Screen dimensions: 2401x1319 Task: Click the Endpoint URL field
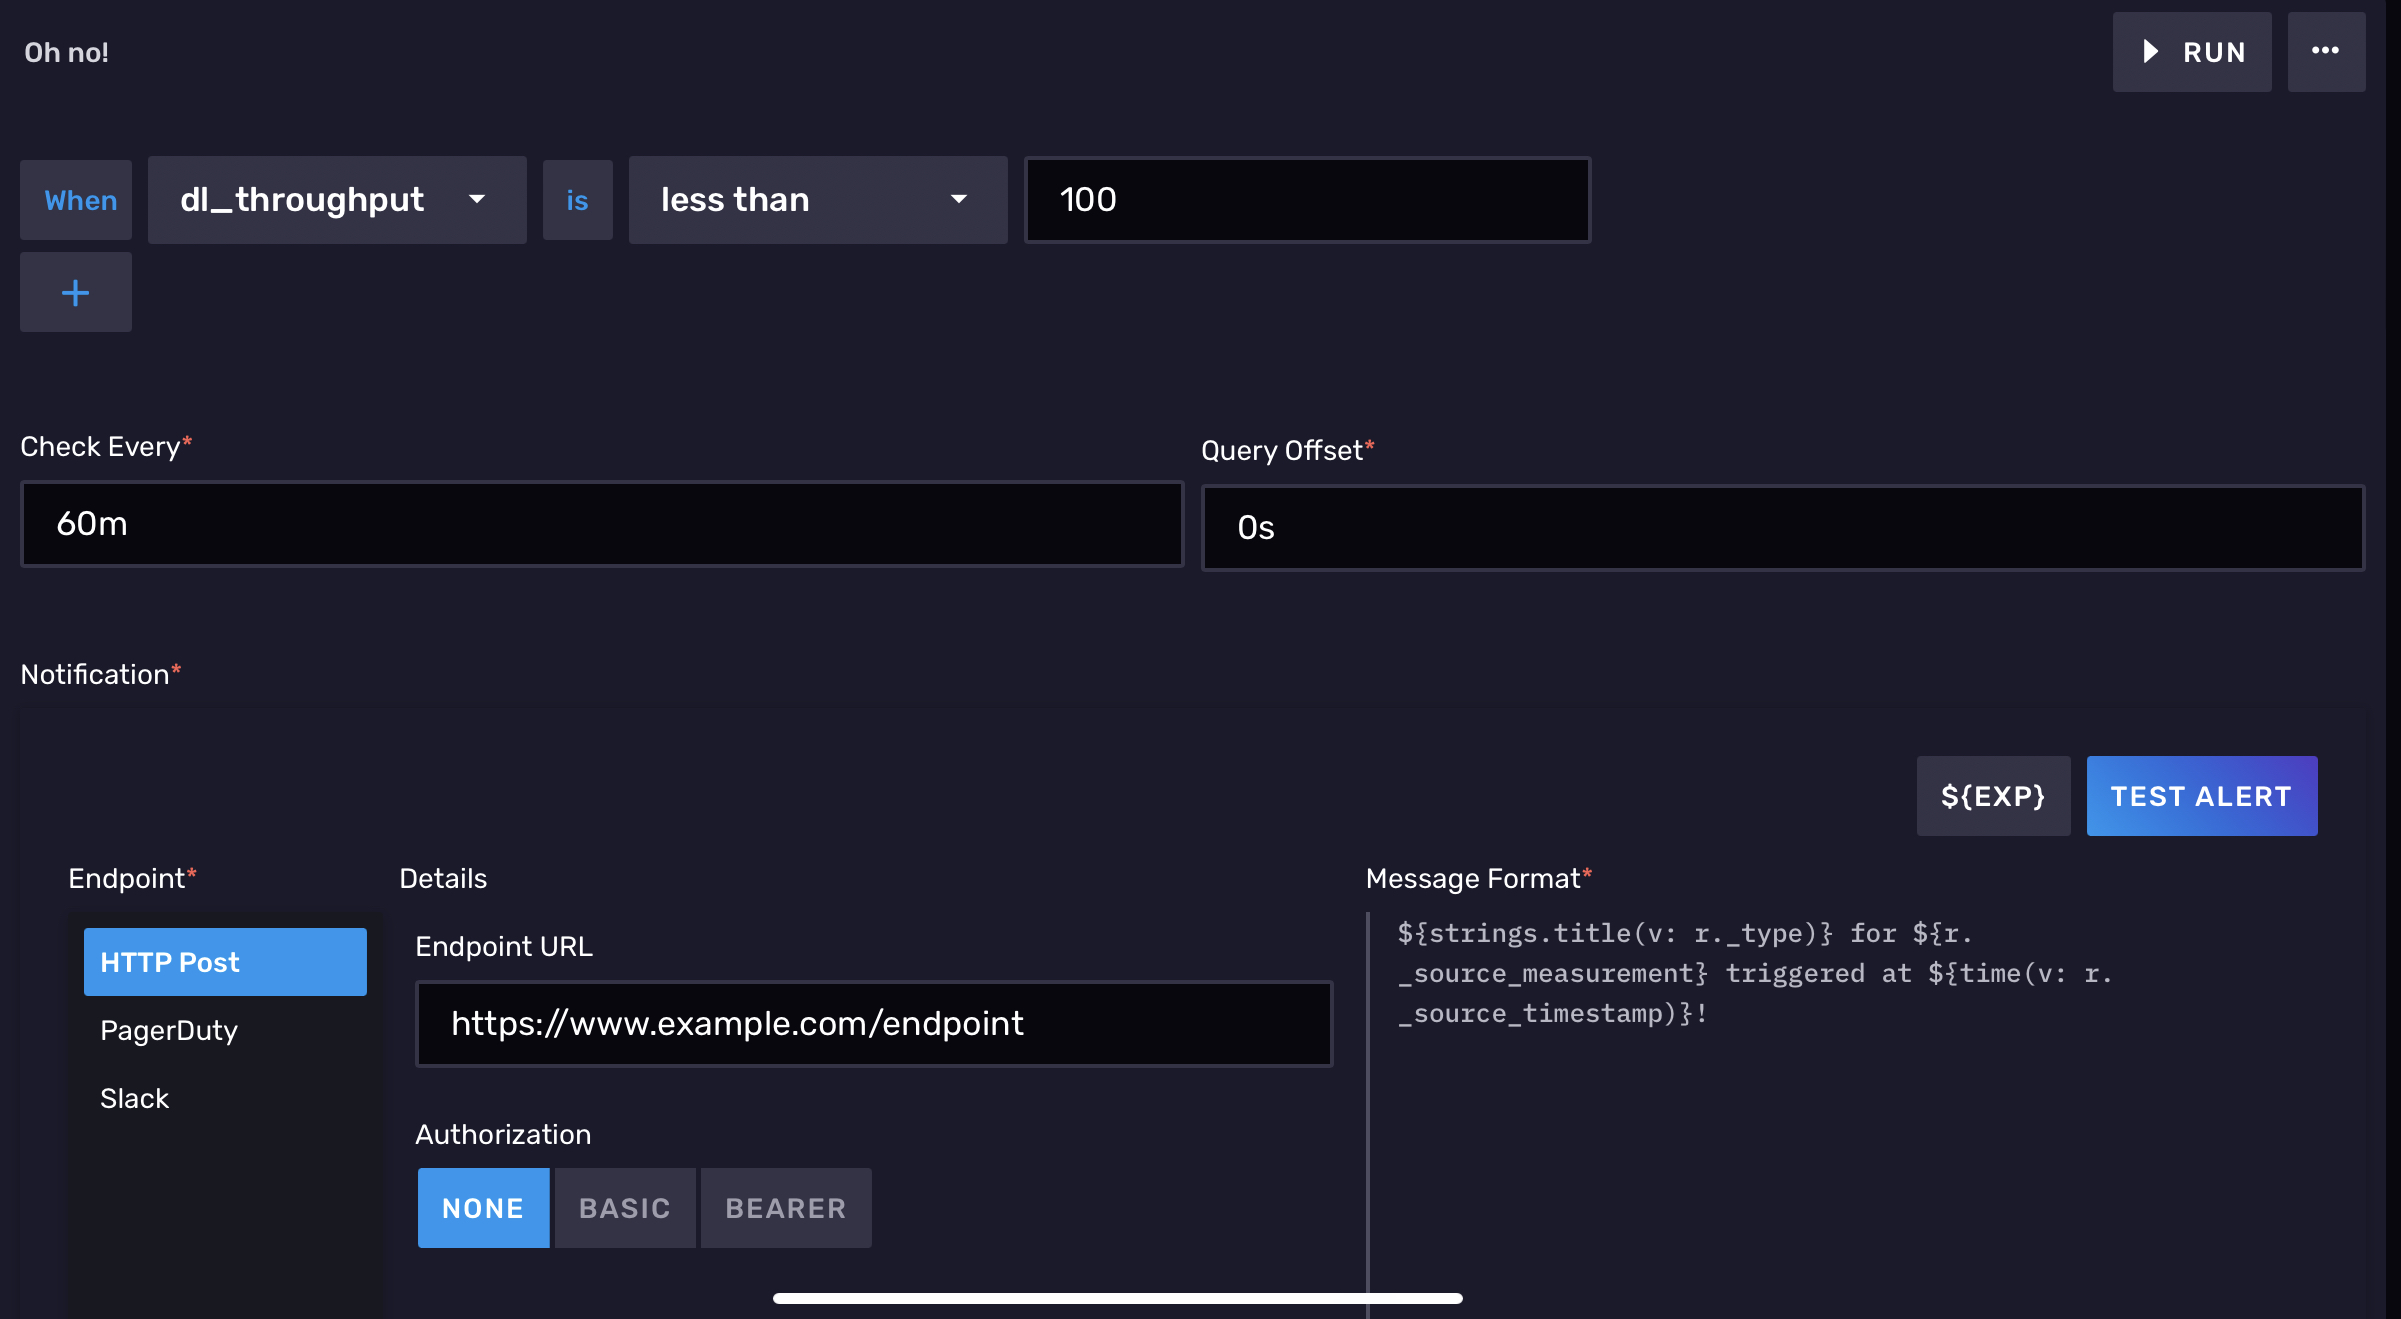point(873,1024)
